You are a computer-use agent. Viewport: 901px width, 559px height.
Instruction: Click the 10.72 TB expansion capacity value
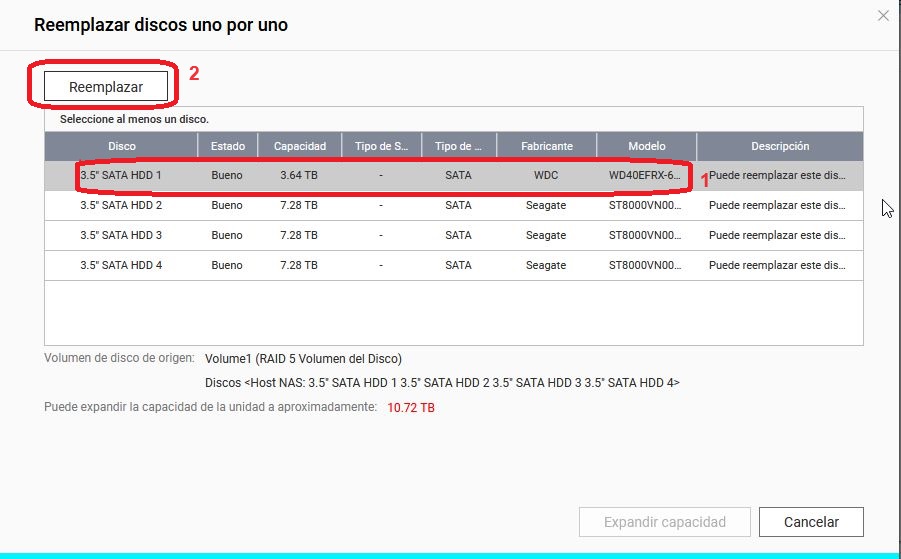[x=410, y=408]
